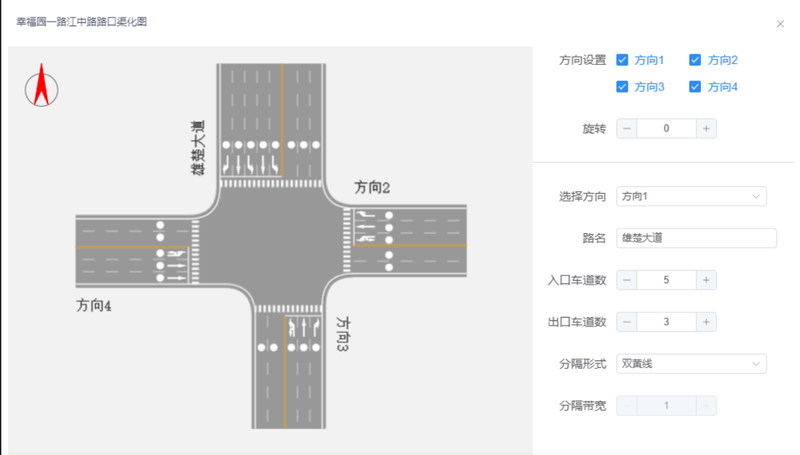Click the red north compass icon
The height and width of the screenshot is (455, 800).
point(41,85)
